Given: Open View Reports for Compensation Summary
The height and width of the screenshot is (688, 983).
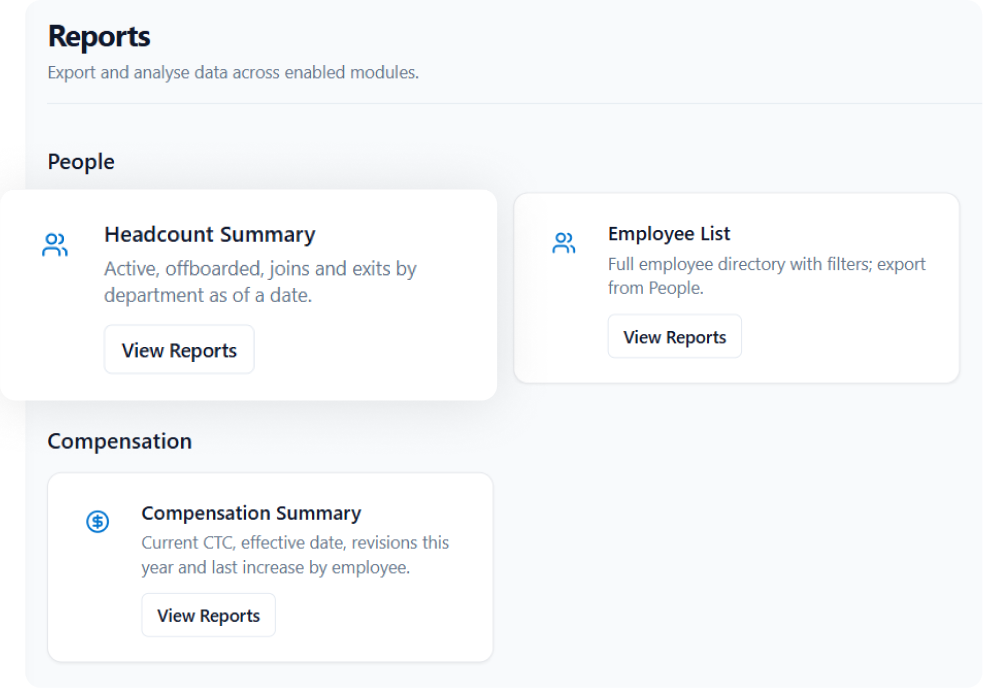Looking at the screenshot, I should tap(208, 615).
